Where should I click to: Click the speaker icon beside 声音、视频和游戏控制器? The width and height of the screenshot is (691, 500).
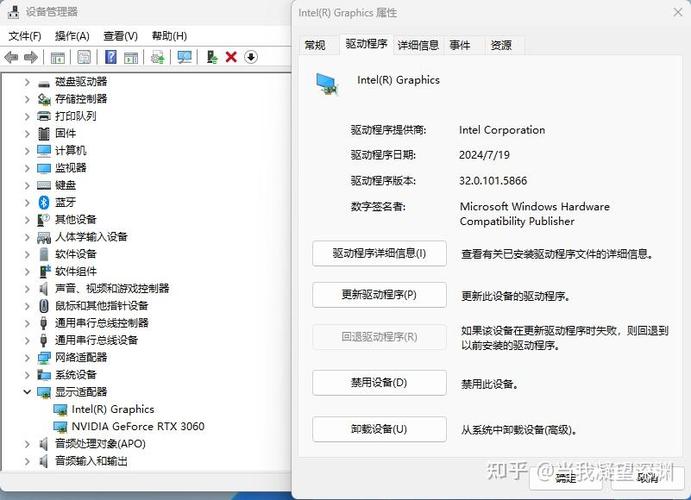click(44, 289)
